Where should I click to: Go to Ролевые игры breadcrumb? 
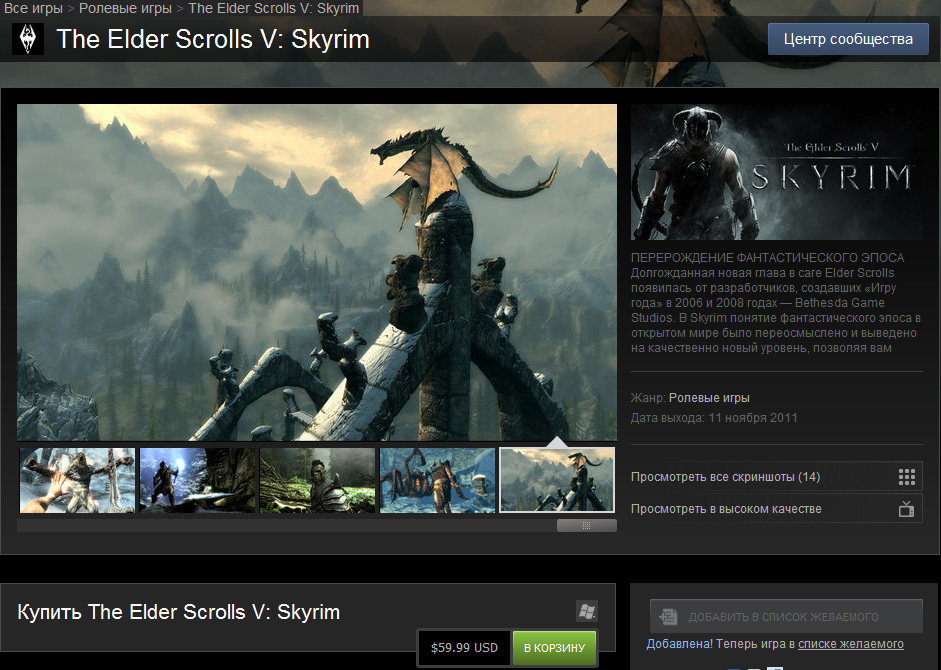tap(125, 8)
